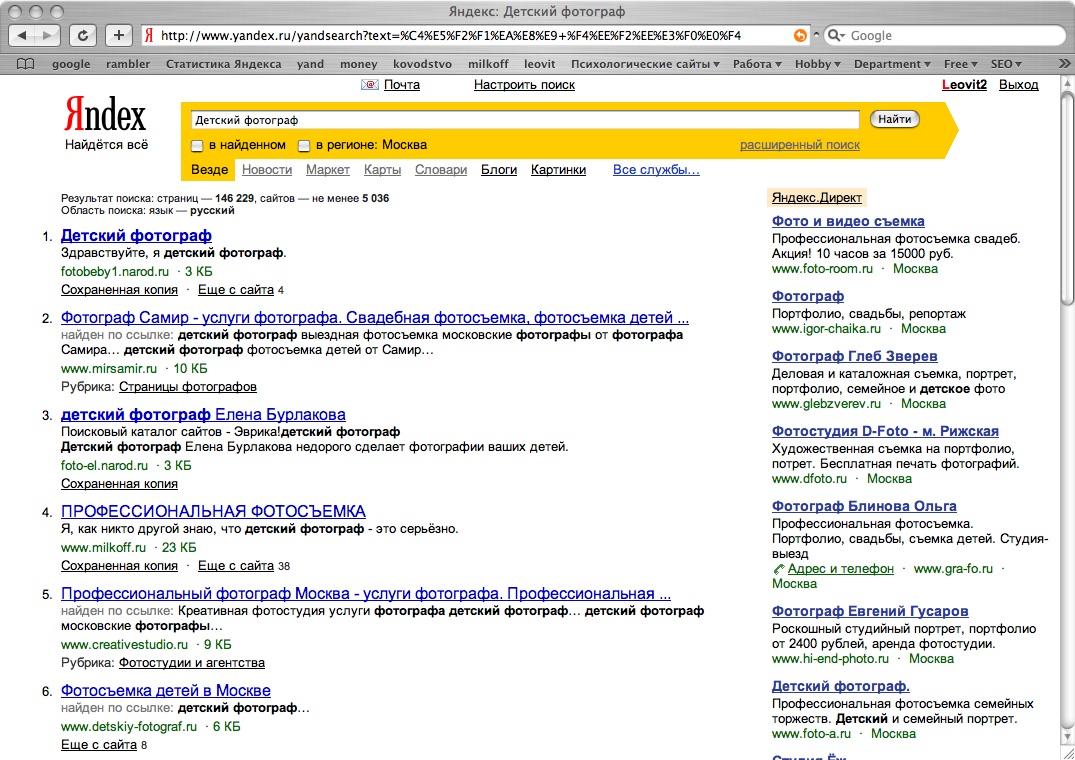
Task: Open the 'Фотограф Евгений Гусаров' ad
Action: 870,611
